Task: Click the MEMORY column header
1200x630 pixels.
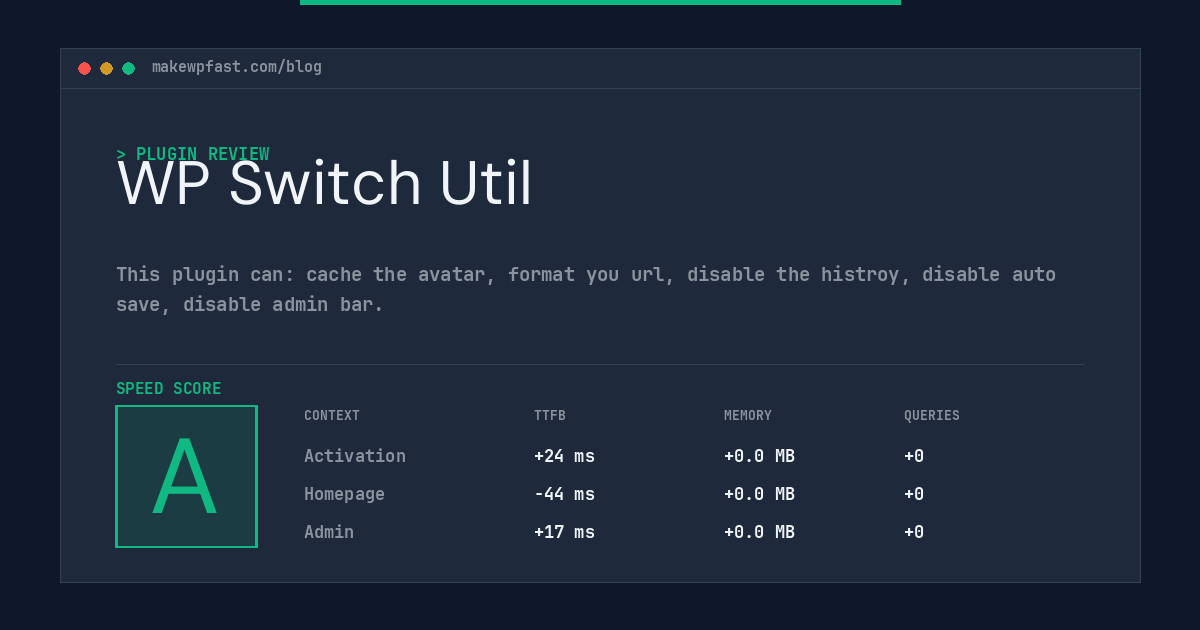Action: 748,416
